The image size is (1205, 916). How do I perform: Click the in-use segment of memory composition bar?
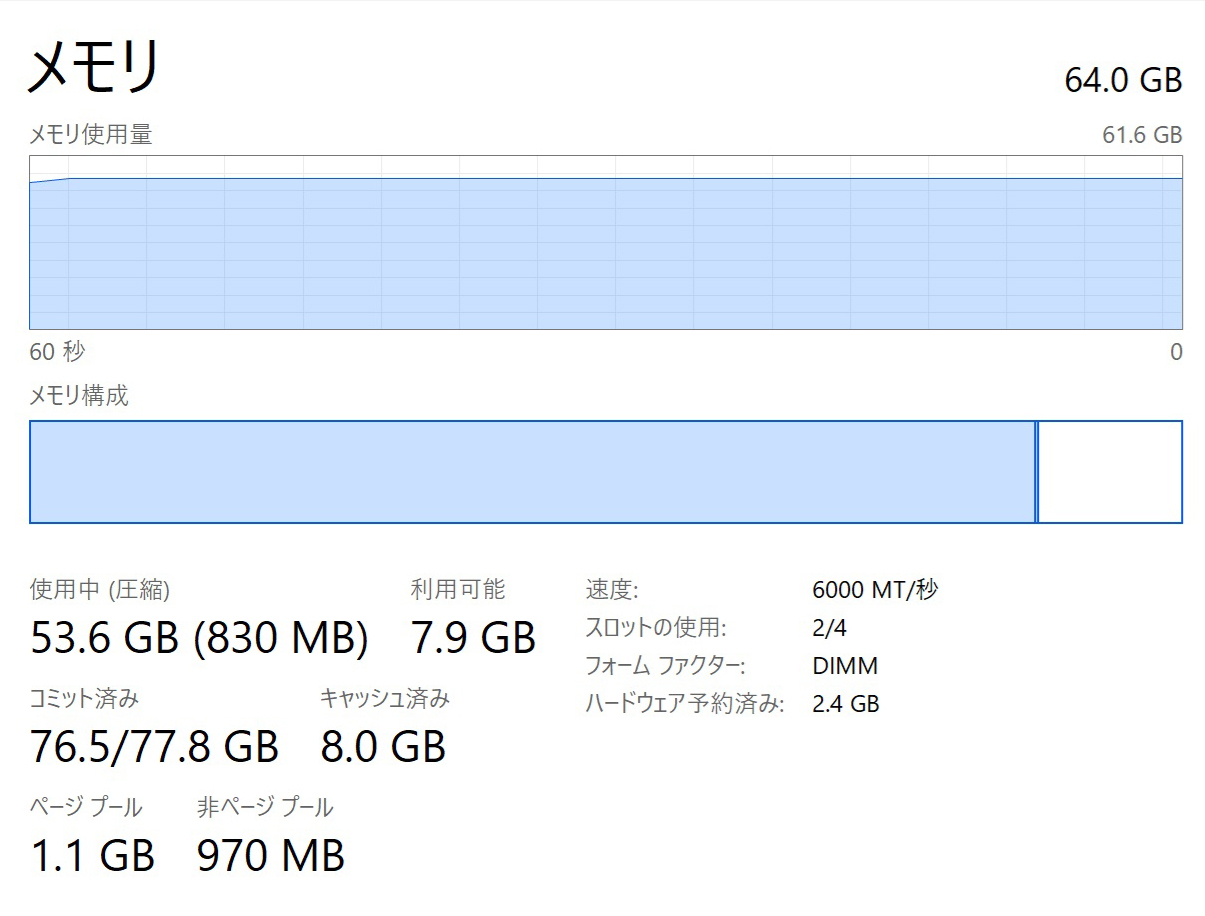532,472
